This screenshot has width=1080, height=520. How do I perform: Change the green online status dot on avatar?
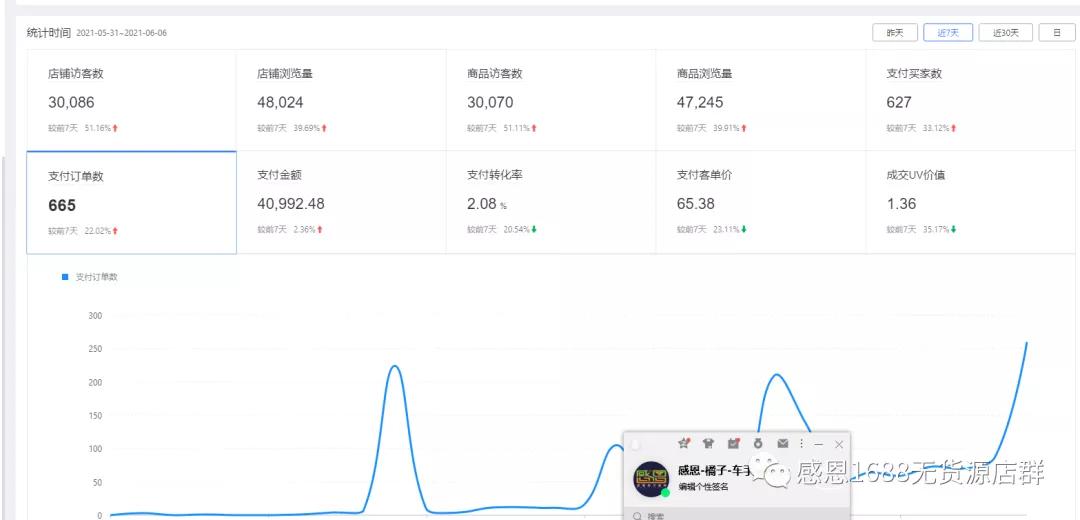tap(665, 492)
